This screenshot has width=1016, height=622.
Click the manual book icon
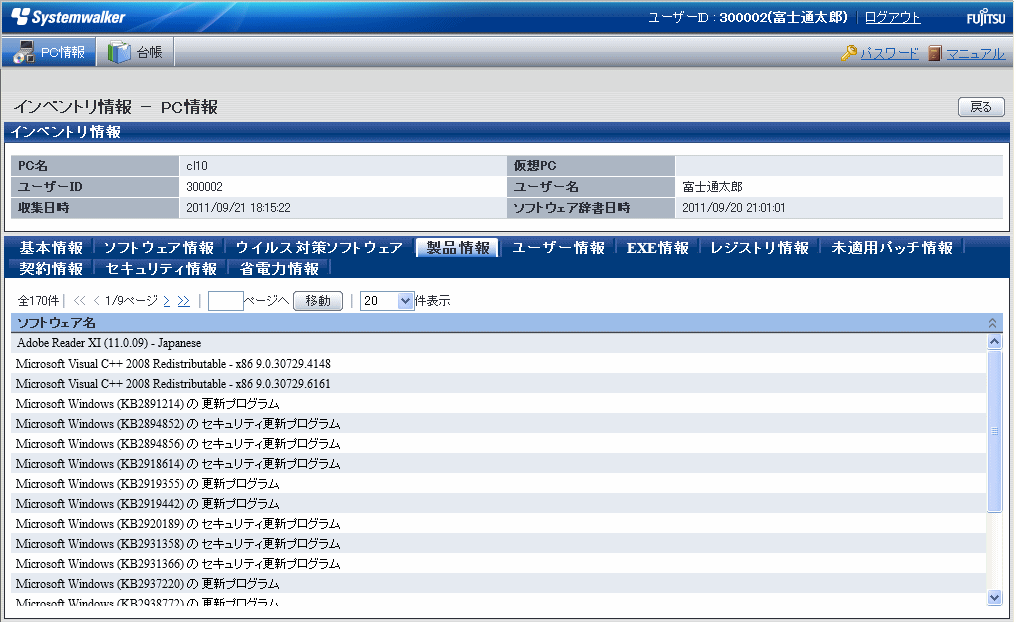click(x=934, y=53)
